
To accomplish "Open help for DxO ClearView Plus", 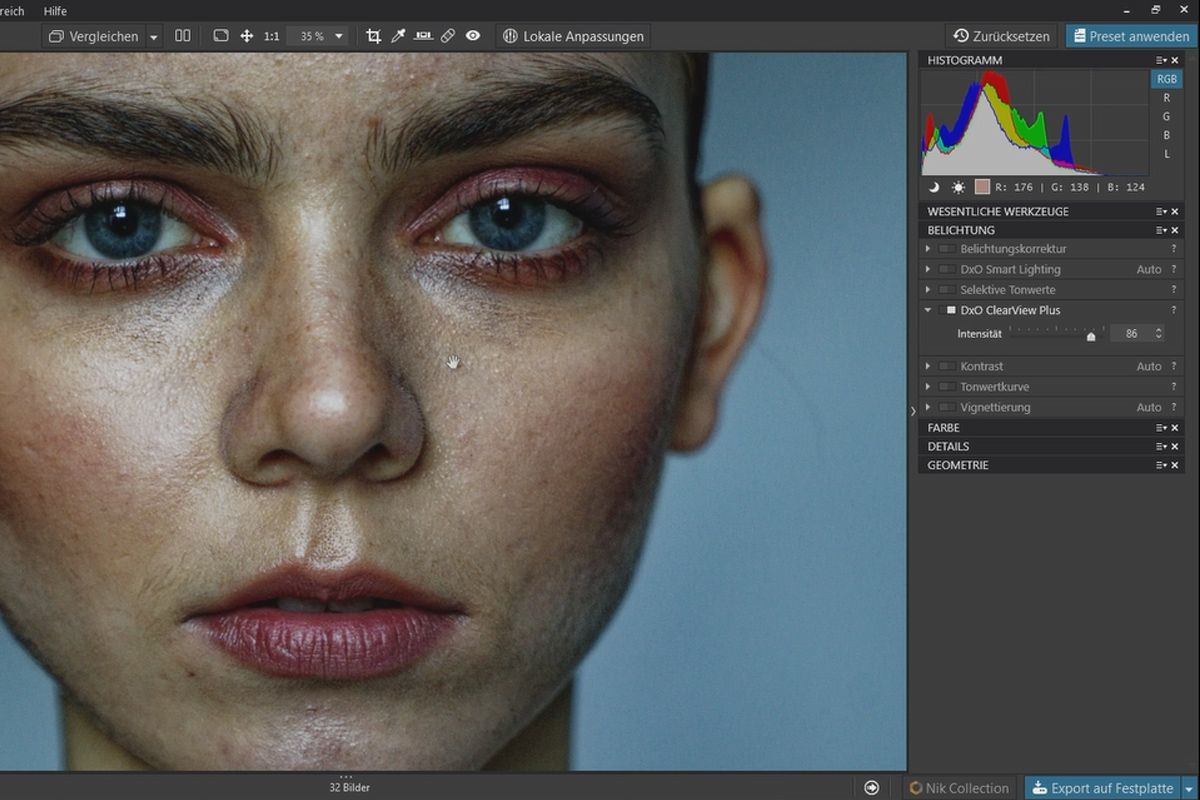I will (1174, 310).
